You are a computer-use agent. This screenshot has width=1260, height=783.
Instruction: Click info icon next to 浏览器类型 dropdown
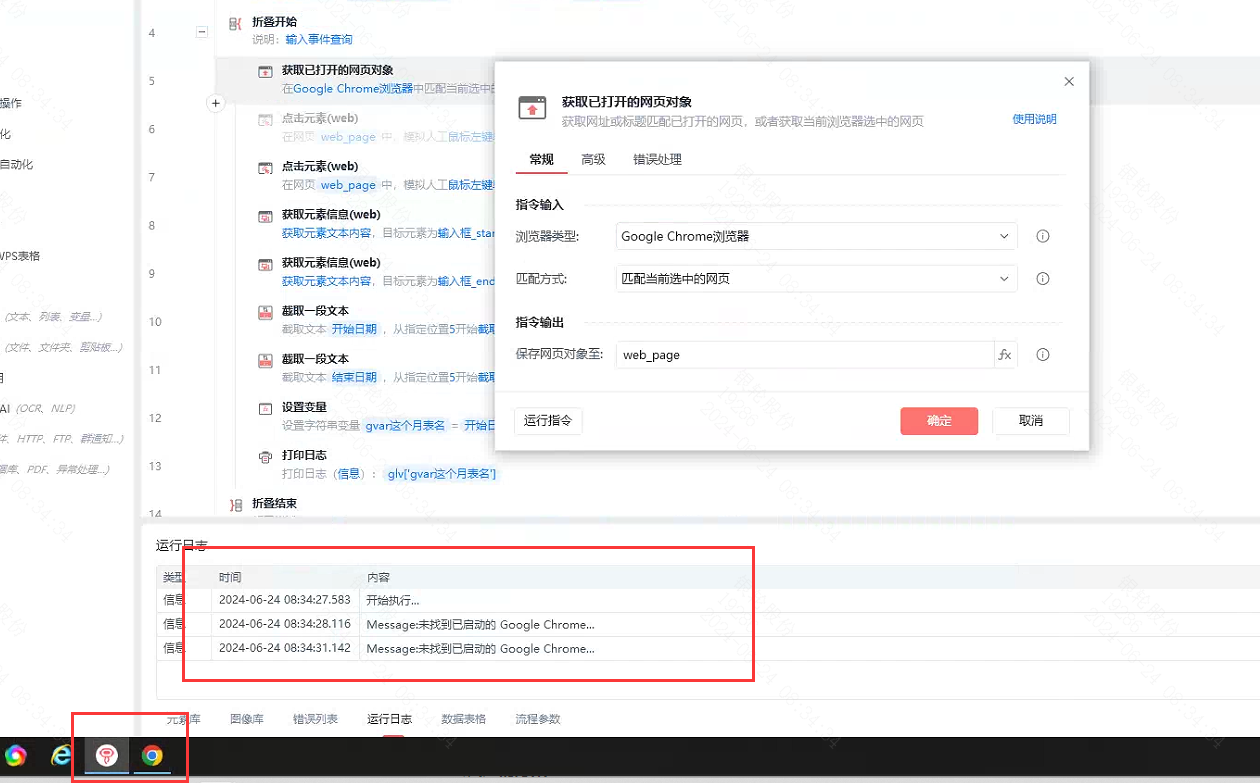point(1042,237)
